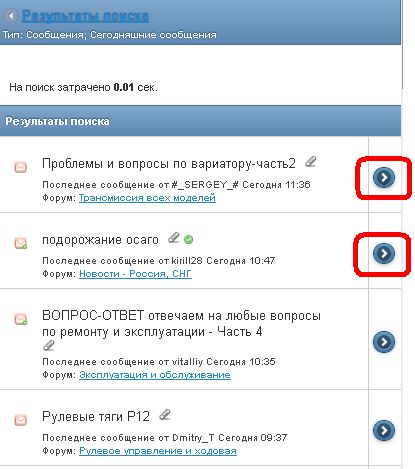Screen dimensions: 415x469
Task: Click paperclip icon beside Рулевые тяги P12
Action: coord(165,415)
